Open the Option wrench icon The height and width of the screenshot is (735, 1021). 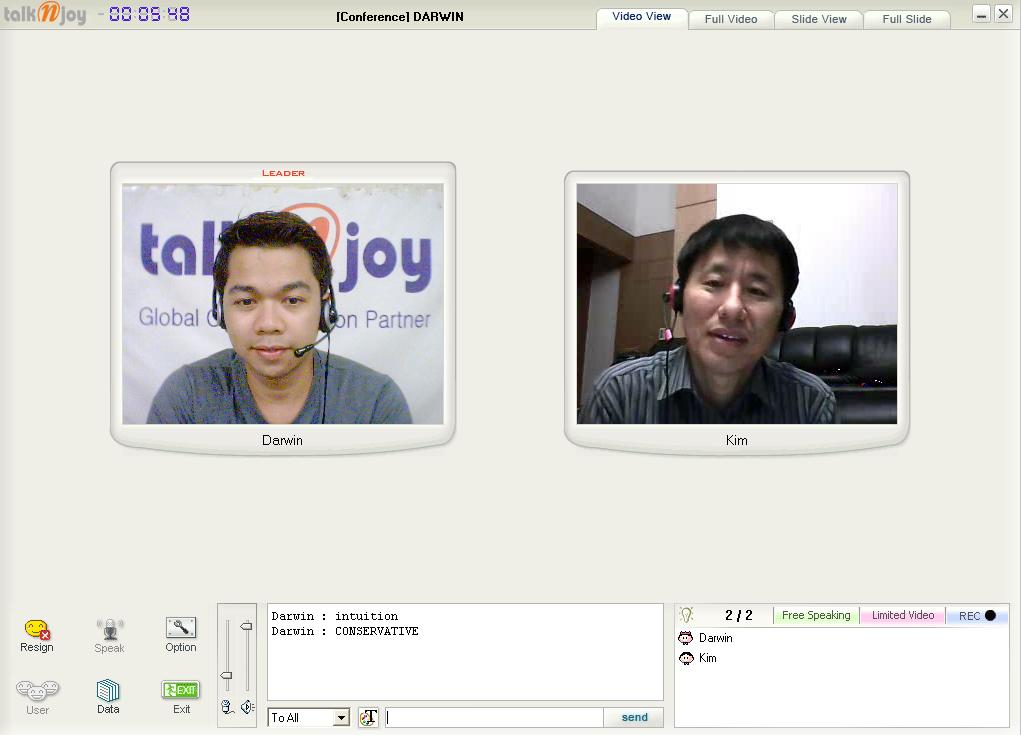[180, 628]
